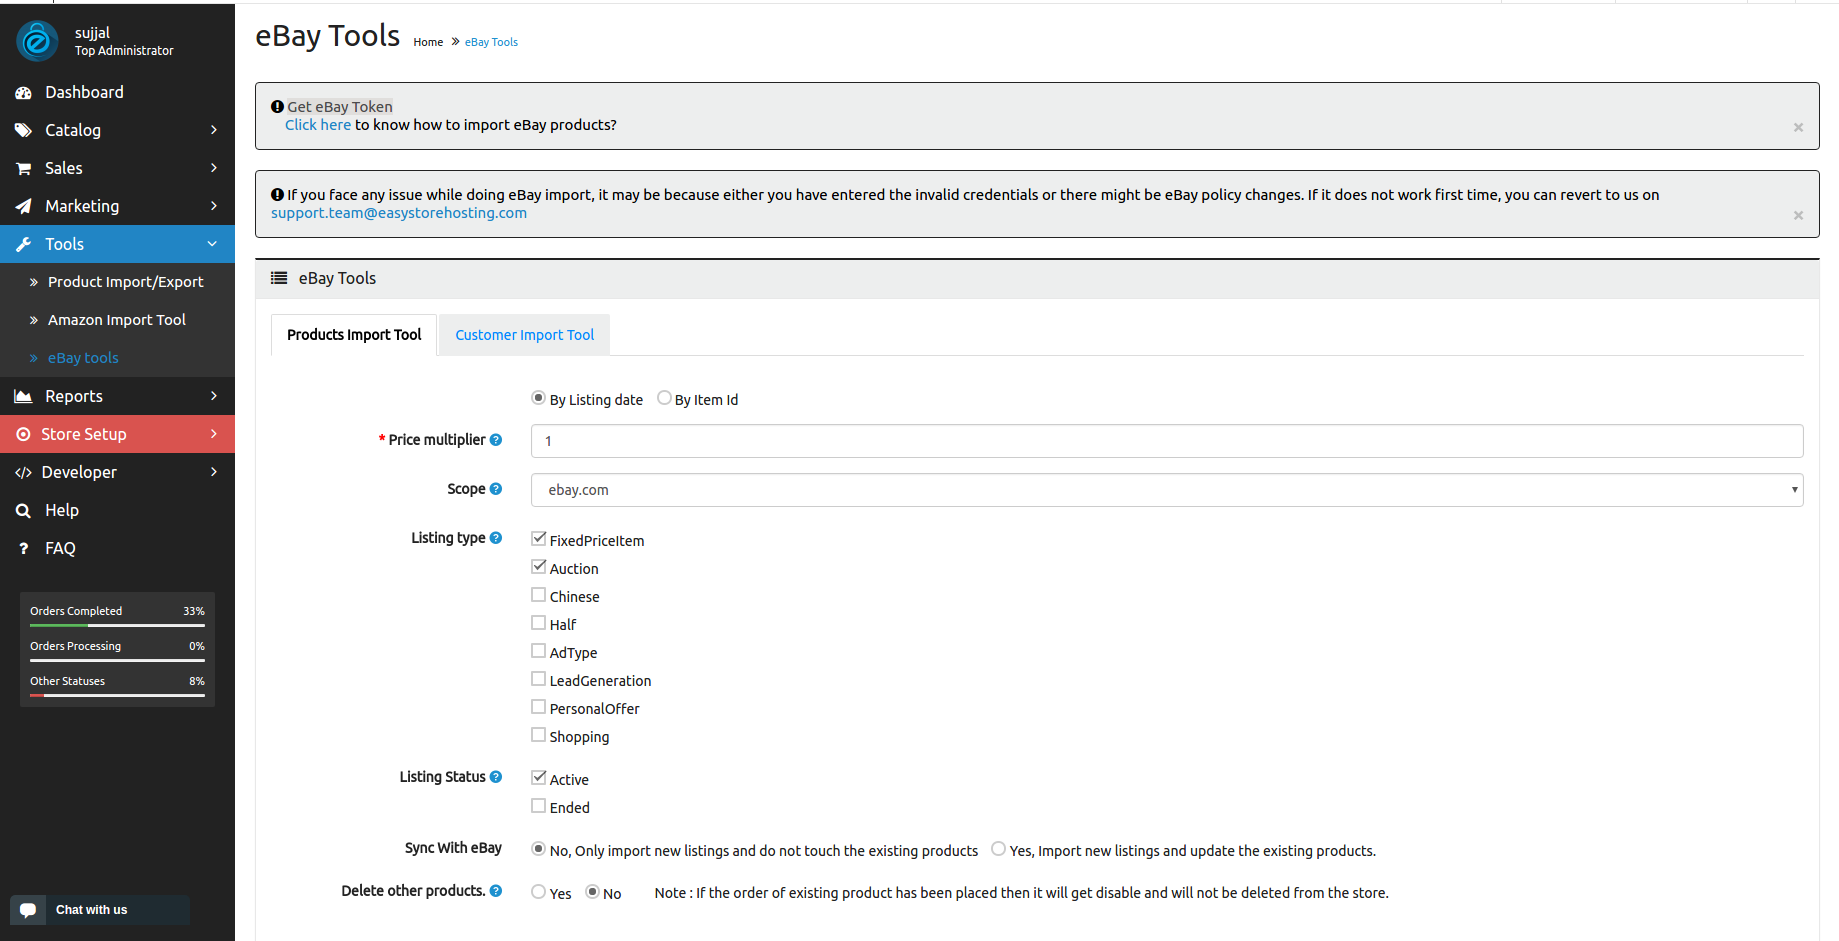This screenshot has height=941, width=1839.
Task: Uncheck Auction listing type
Action: [x=539, y=567]
